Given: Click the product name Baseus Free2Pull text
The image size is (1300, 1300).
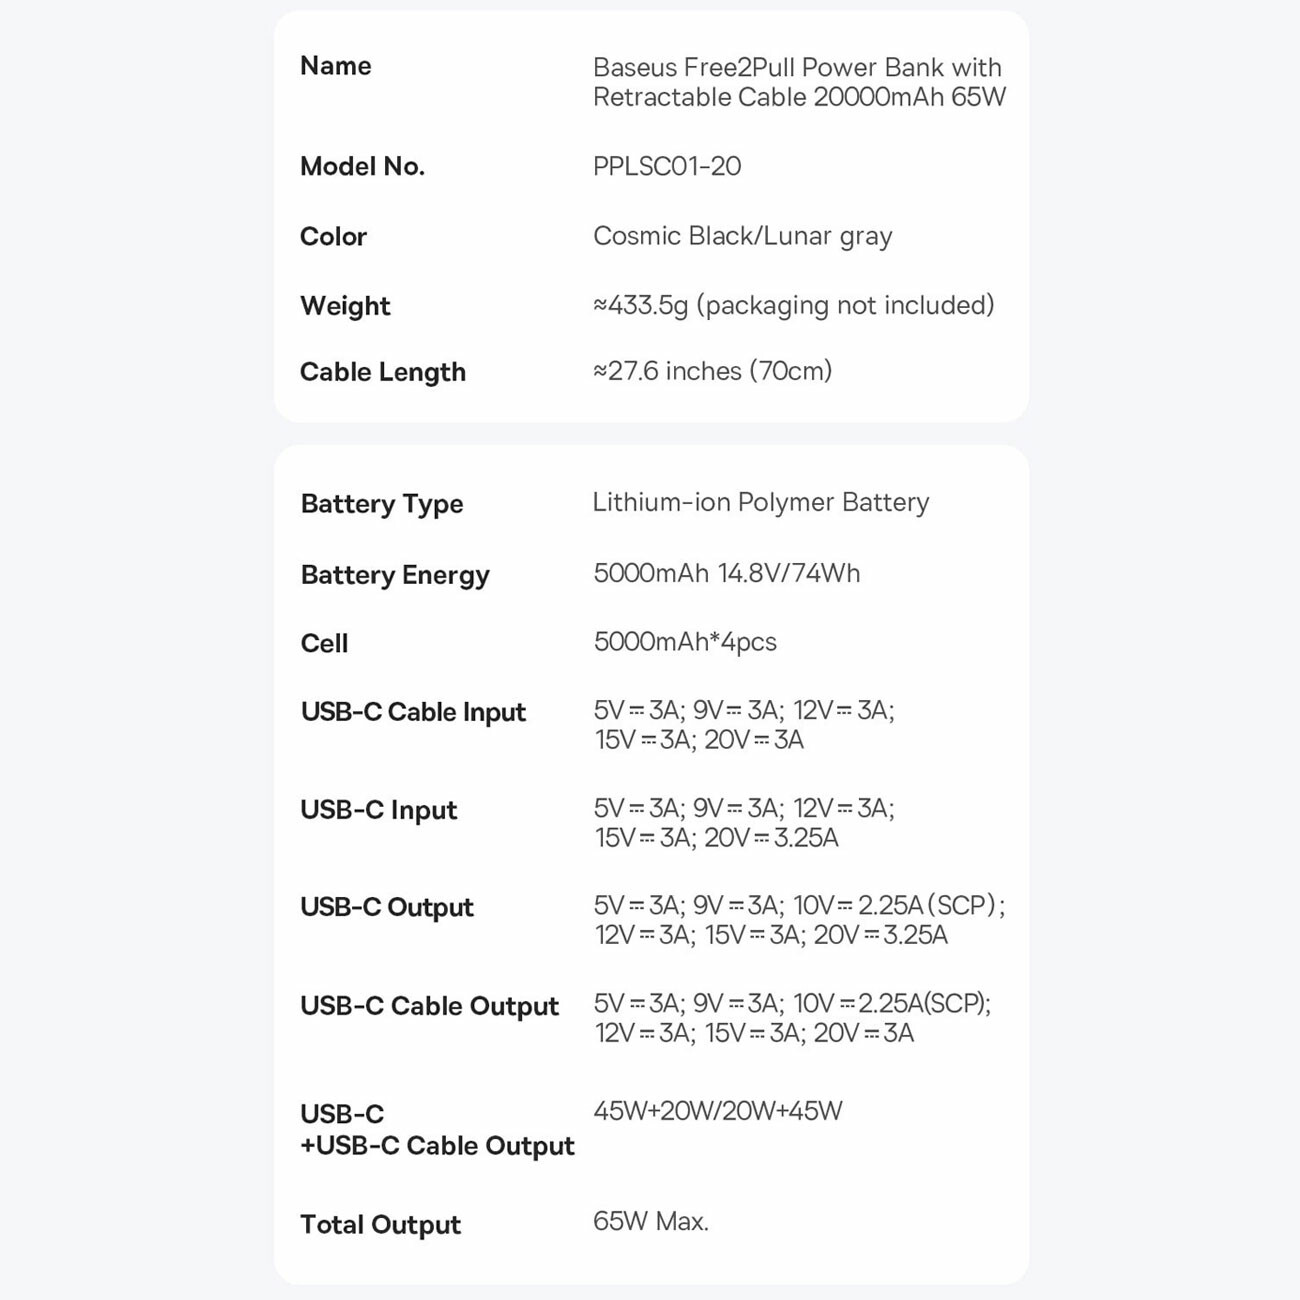Looking at the screenshot, I should 798,82.
